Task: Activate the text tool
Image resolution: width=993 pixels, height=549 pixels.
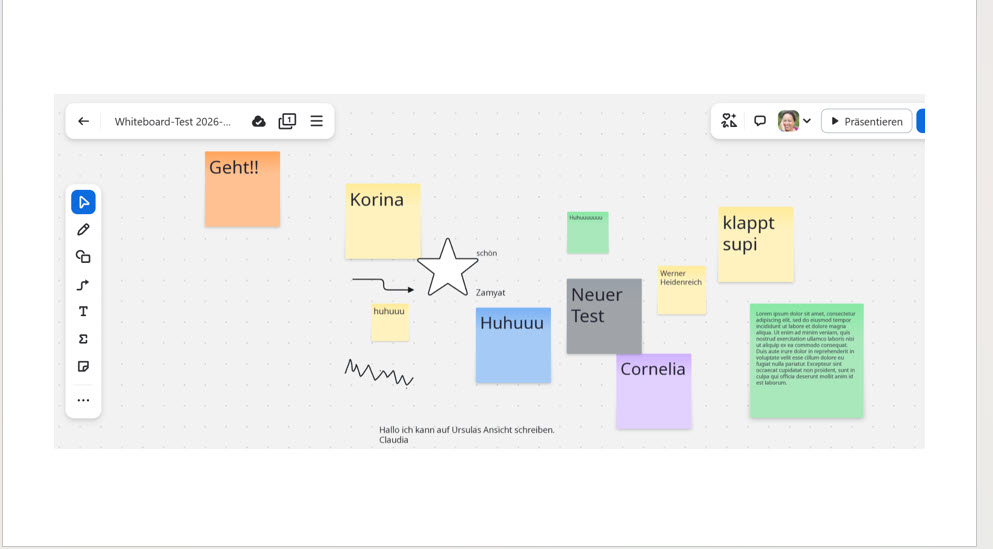Action: click(x=83, y=312)
